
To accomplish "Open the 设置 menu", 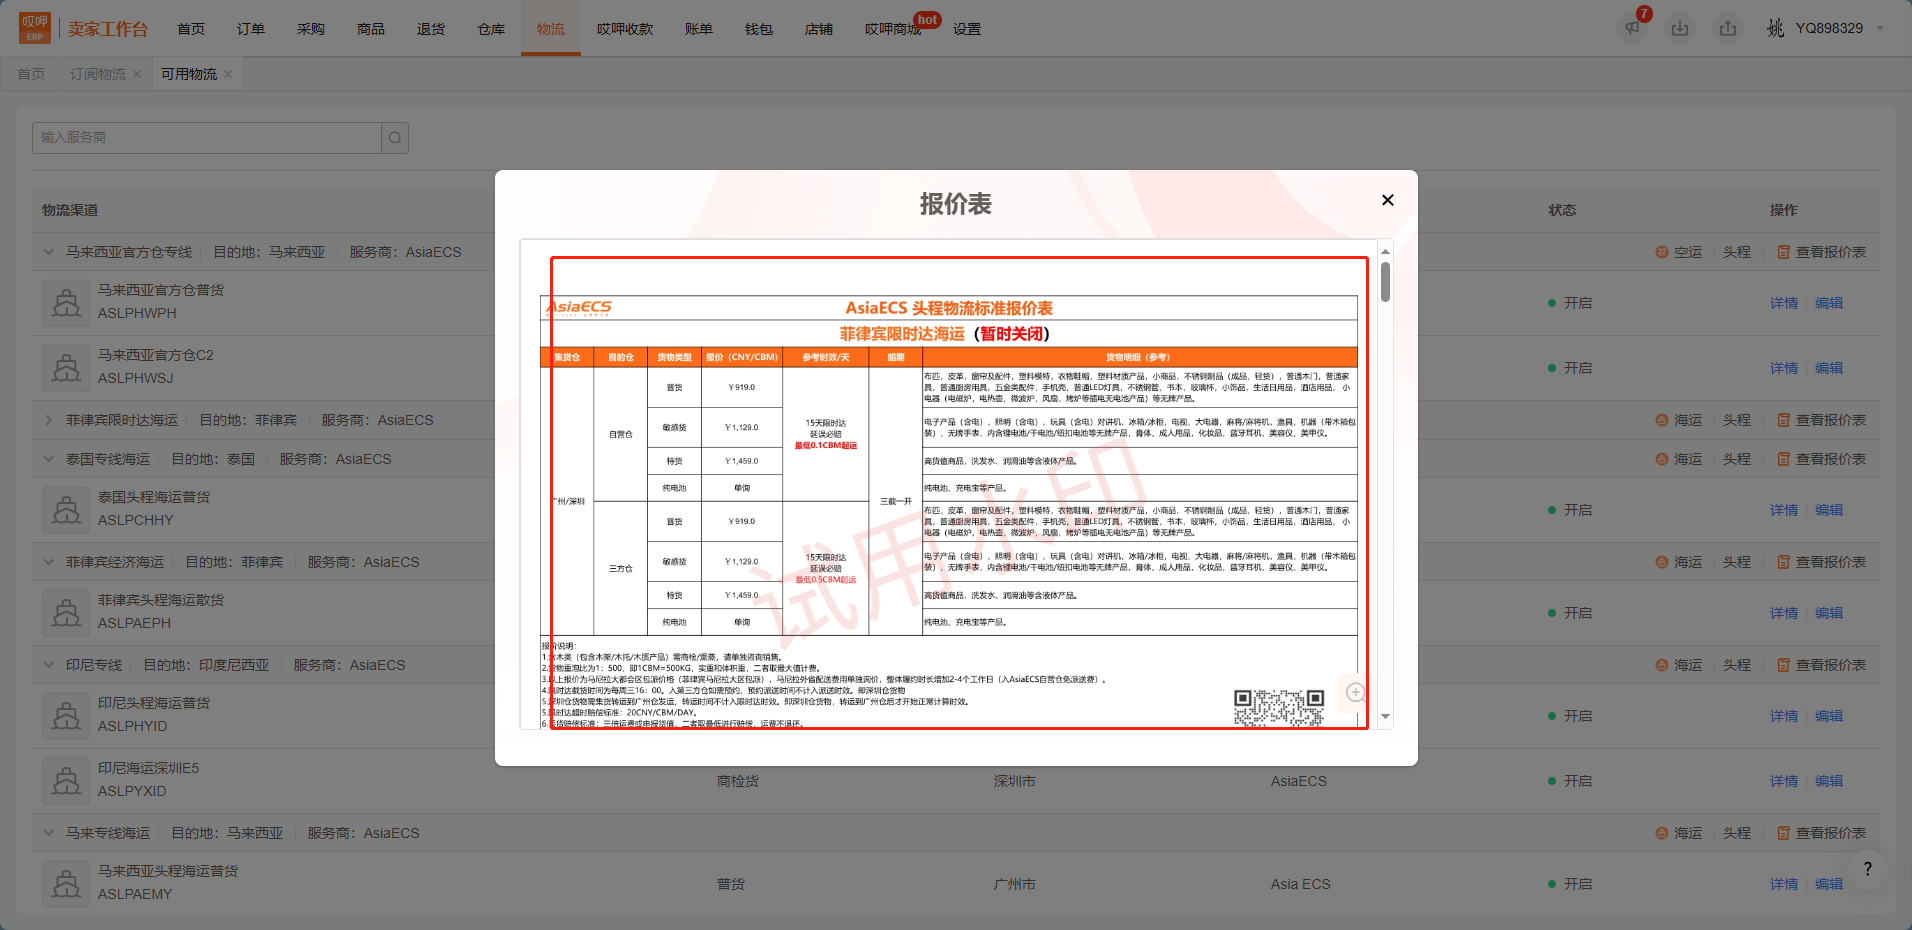I will tap(967, 29).
